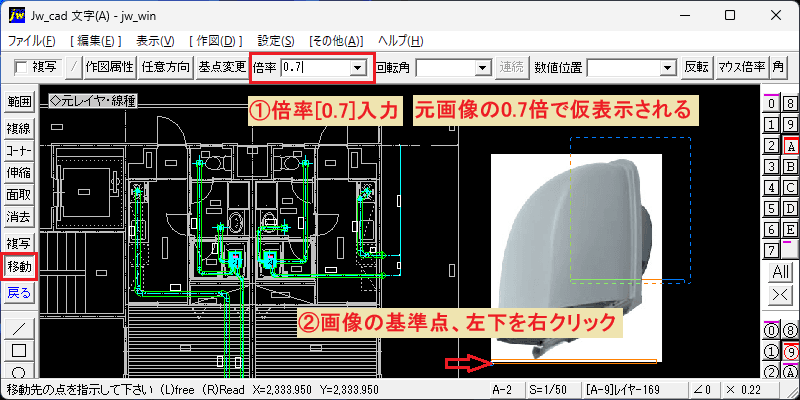This screenshot has height=400, width=800.
Task: Click the slash button beside 作図属性
Action: coord(74,67)
